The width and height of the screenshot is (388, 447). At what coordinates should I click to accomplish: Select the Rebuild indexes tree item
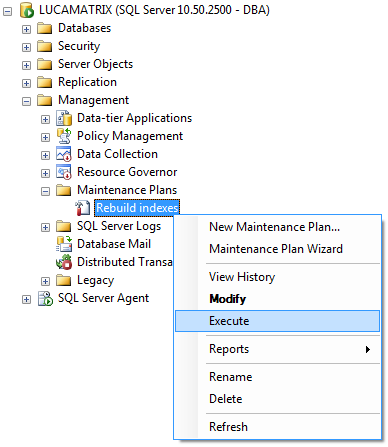click(x=137, y=208)
